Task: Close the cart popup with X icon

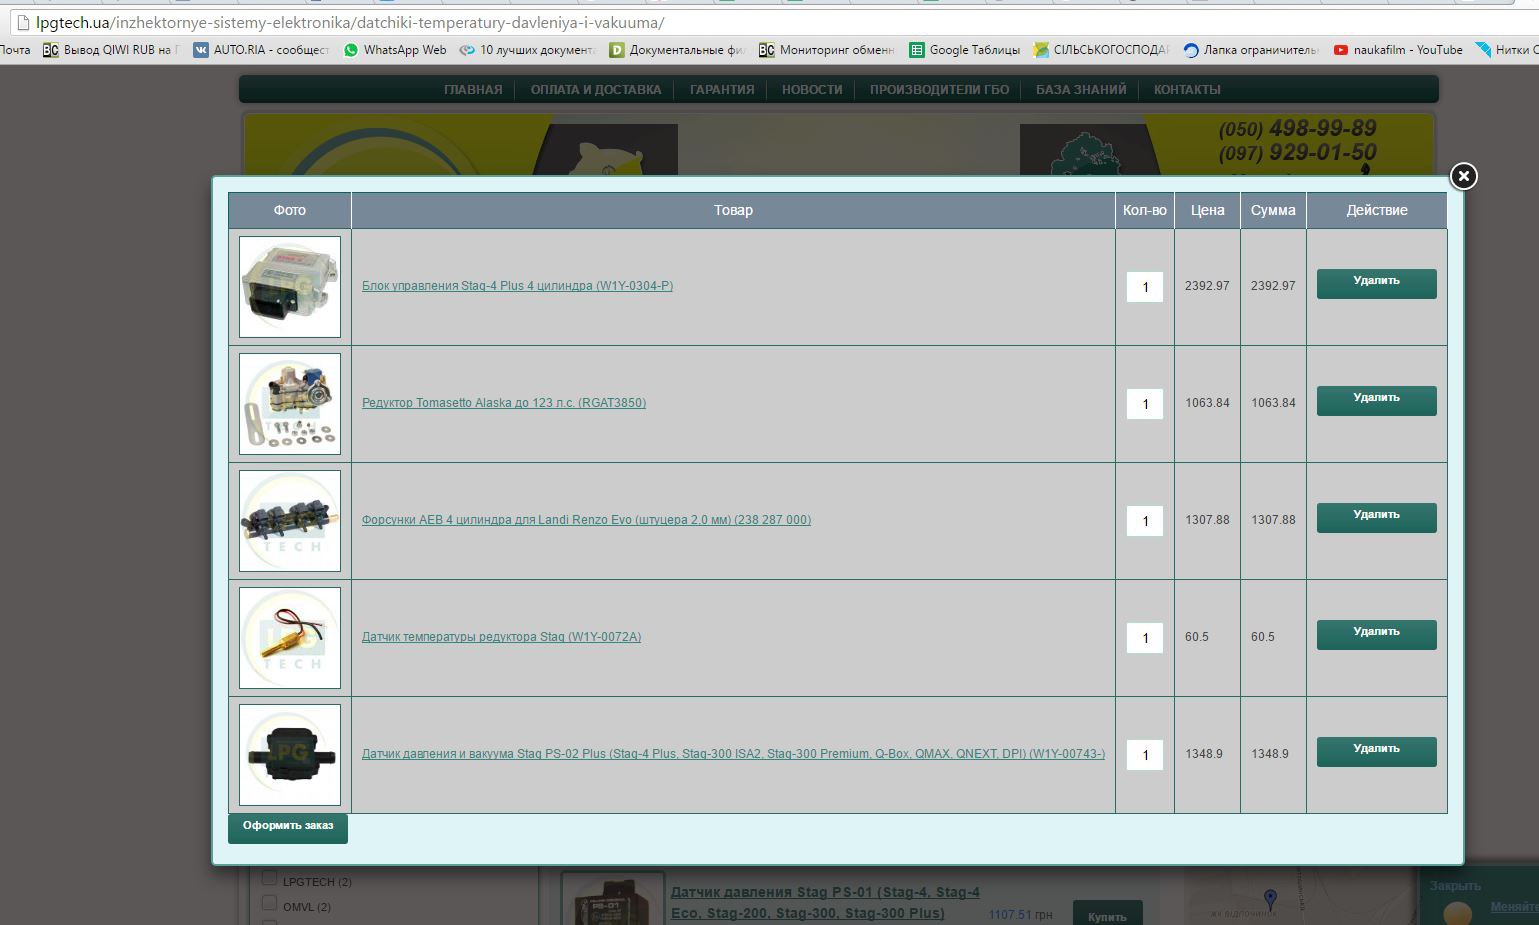Action: point(1463,176)
